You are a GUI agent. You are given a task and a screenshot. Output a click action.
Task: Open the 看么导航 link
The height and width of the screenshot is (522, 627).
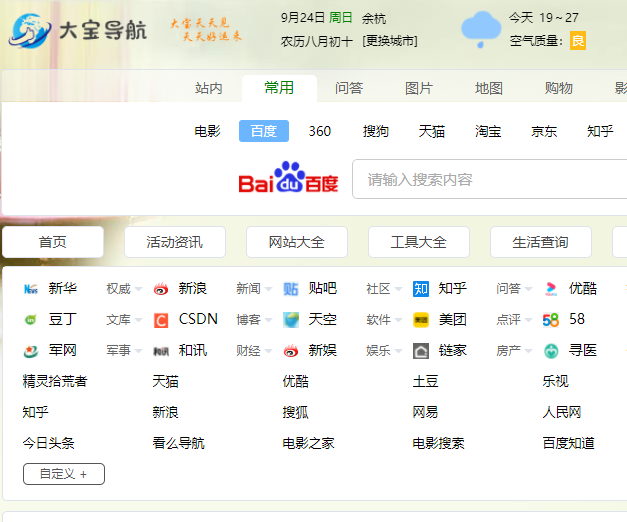[x=178, y=443]
